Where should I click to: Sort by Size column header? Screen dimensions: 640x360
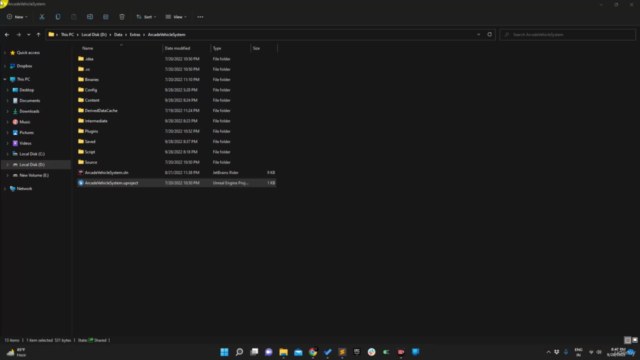click(x=256, y=48)
